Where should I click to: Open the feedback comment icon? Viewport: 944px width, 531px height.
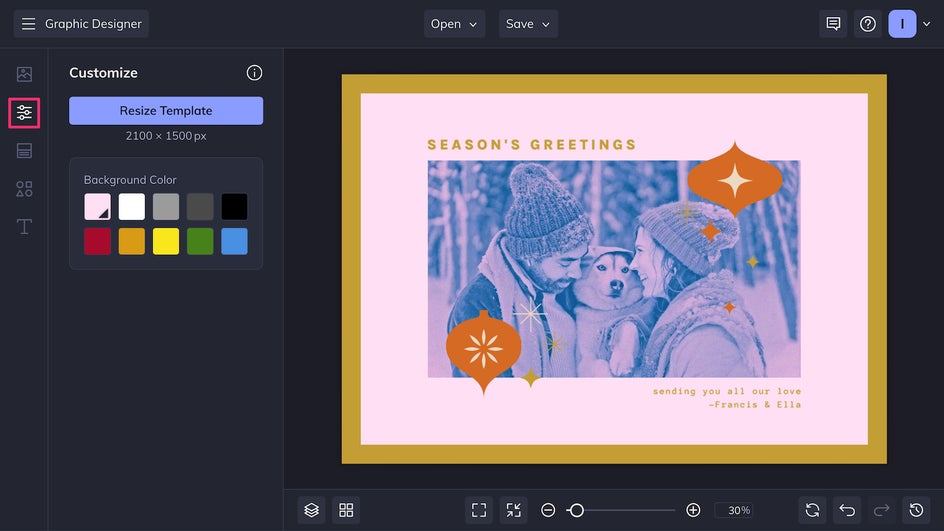(833, 24)
